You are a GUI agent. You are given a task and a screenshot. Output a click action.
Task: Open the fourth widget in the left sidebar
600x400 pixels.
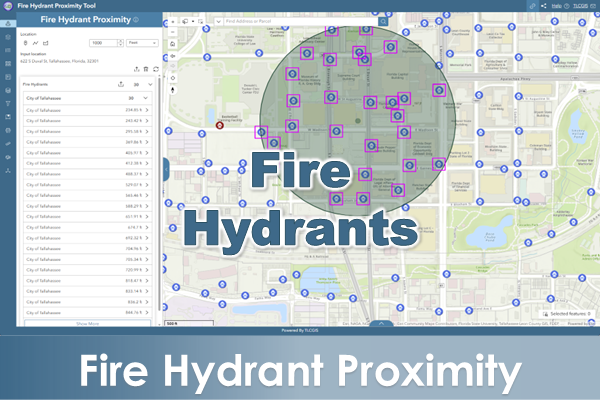(8, 64)
